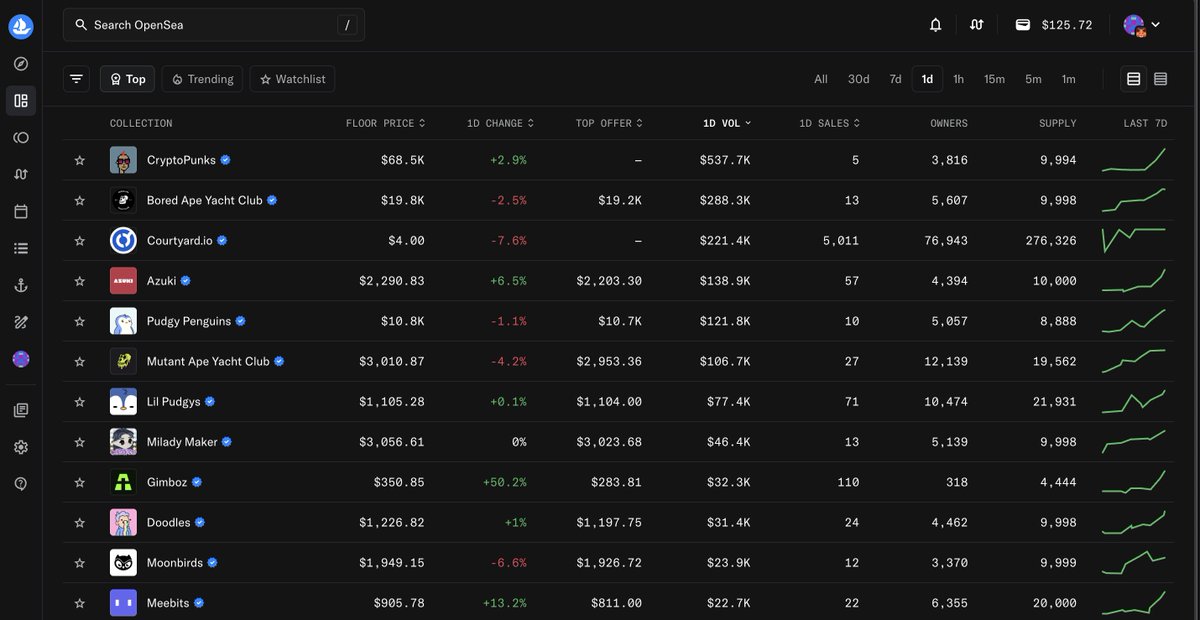Open notifications bell icon

[936, 25]
